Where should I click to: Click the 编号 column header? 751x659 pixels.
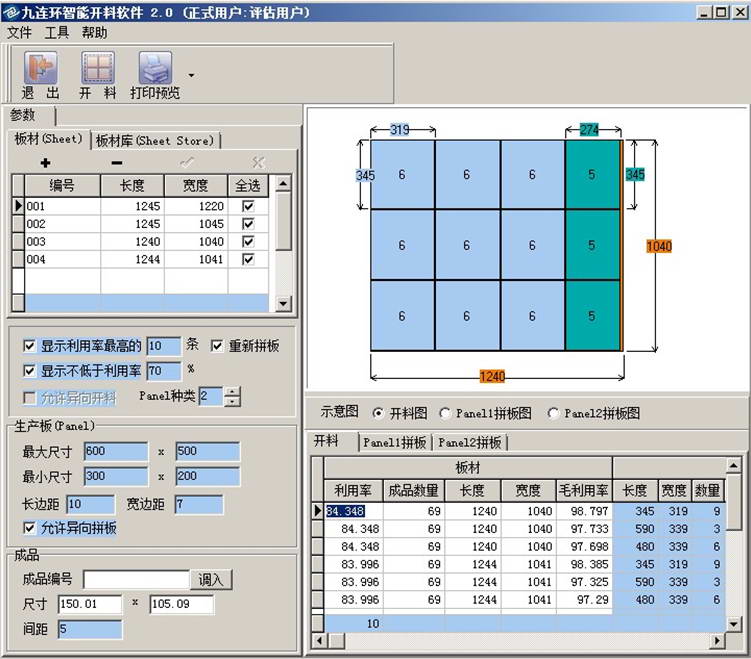pyautogui.click(x=62, y=185)
